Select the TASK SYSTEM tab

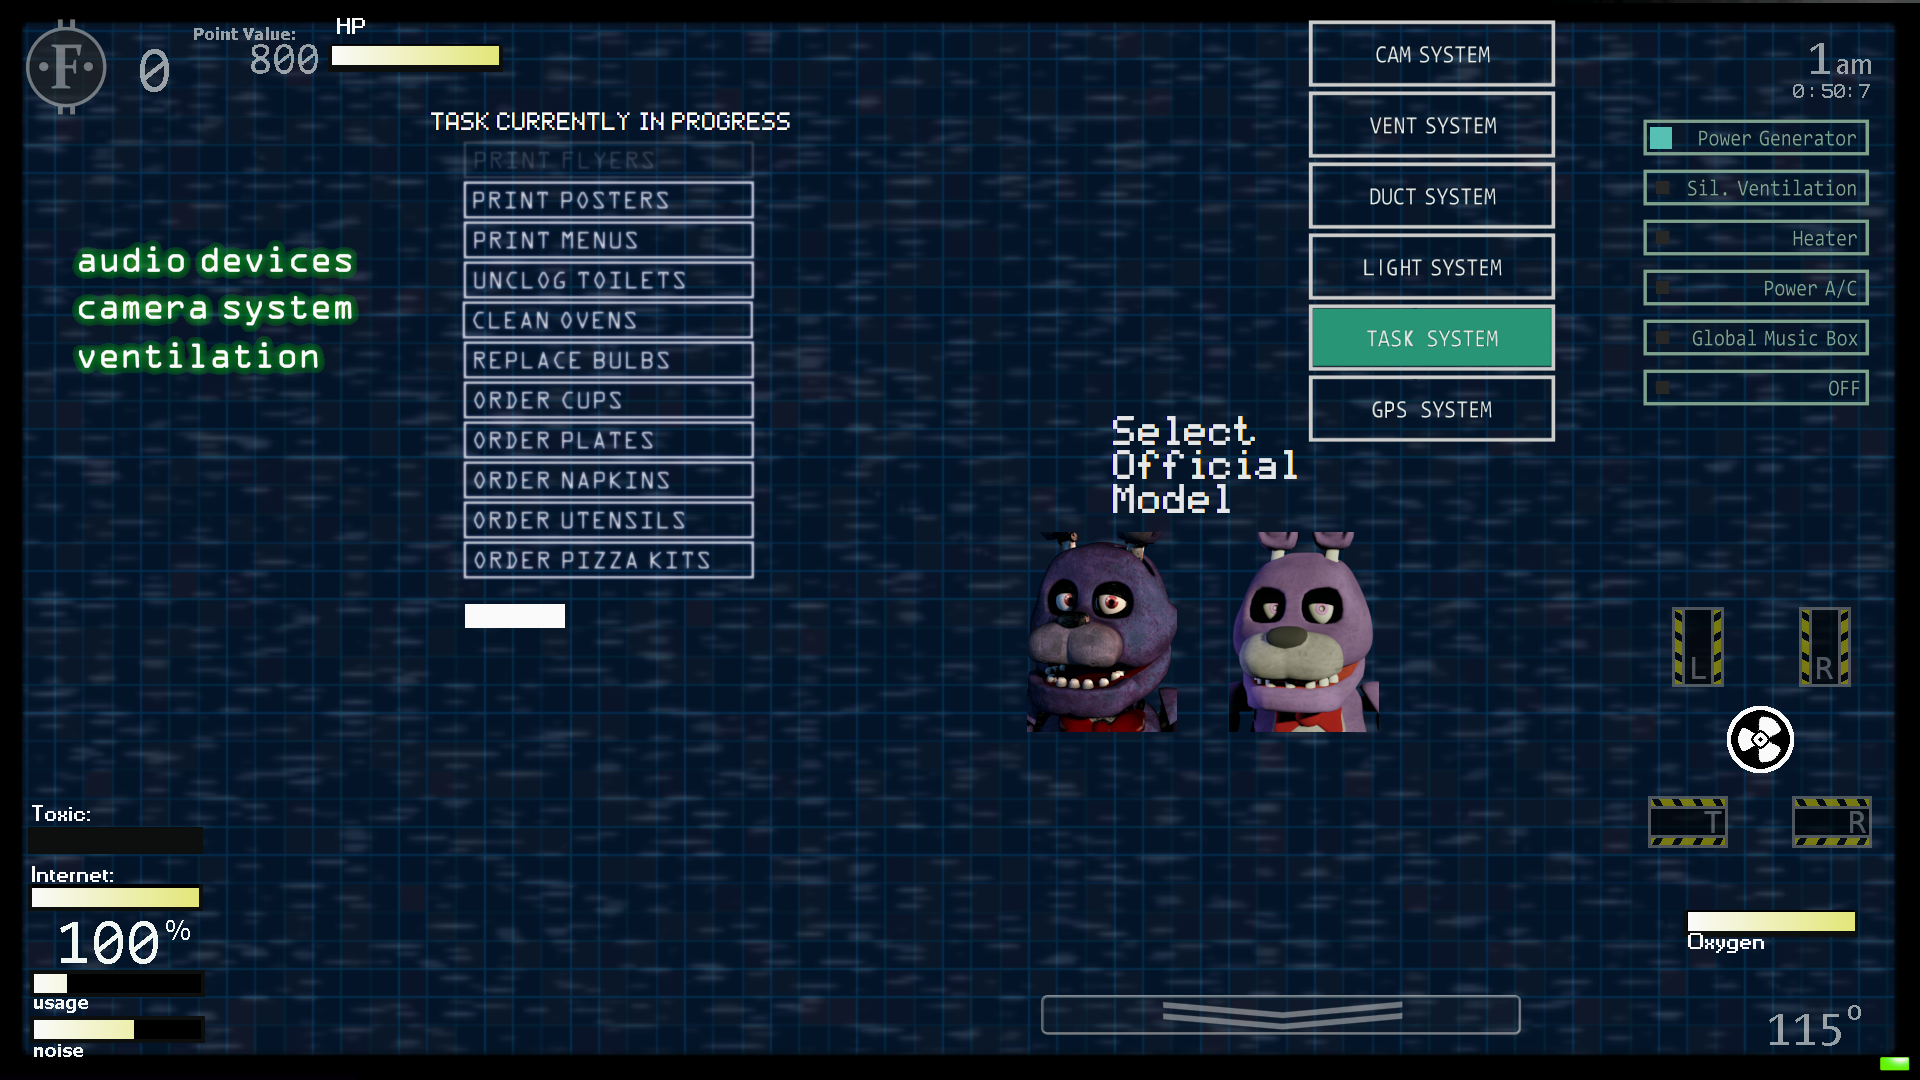coord(1431,338)
